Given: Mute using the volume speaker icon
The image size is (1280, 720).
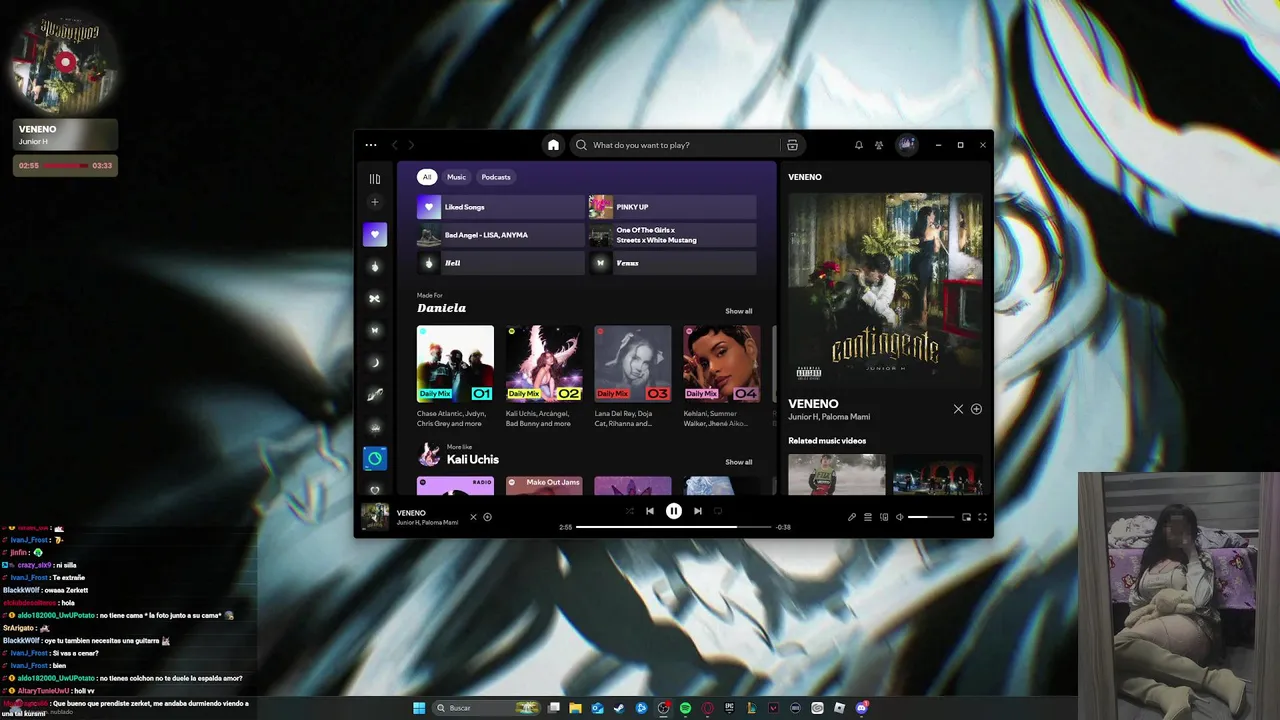Looking at the screenshot, I should pyautogui.click(x=899, y=517).
